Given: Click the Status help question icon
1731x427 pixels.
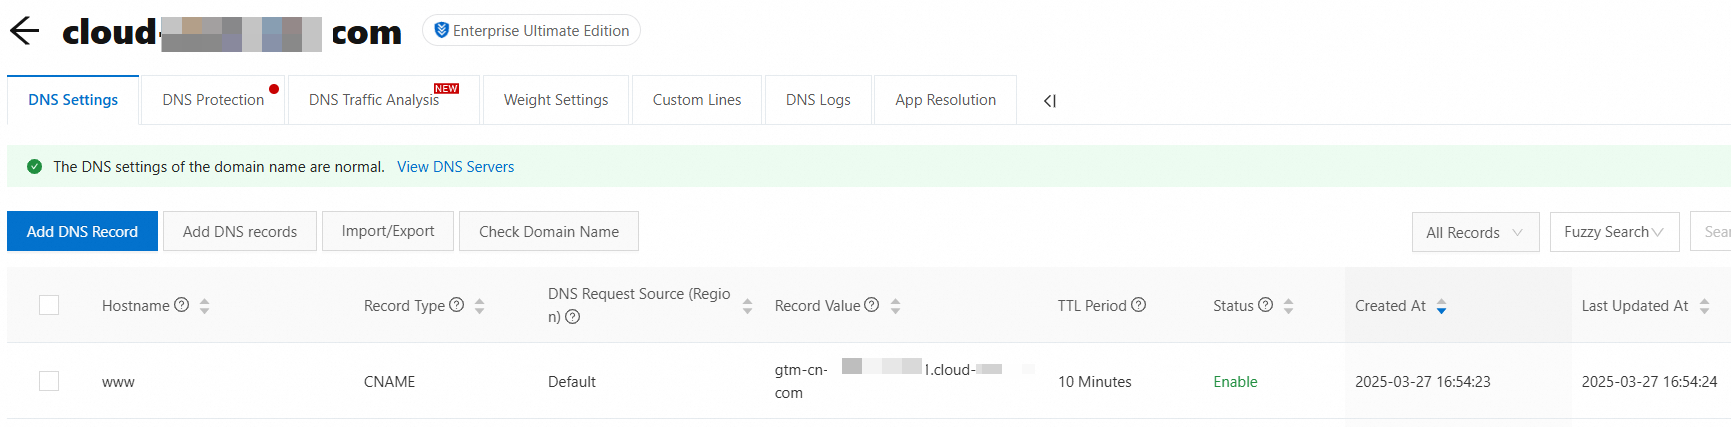Looking at the screenshot, I should click(x=1265, y=305).
